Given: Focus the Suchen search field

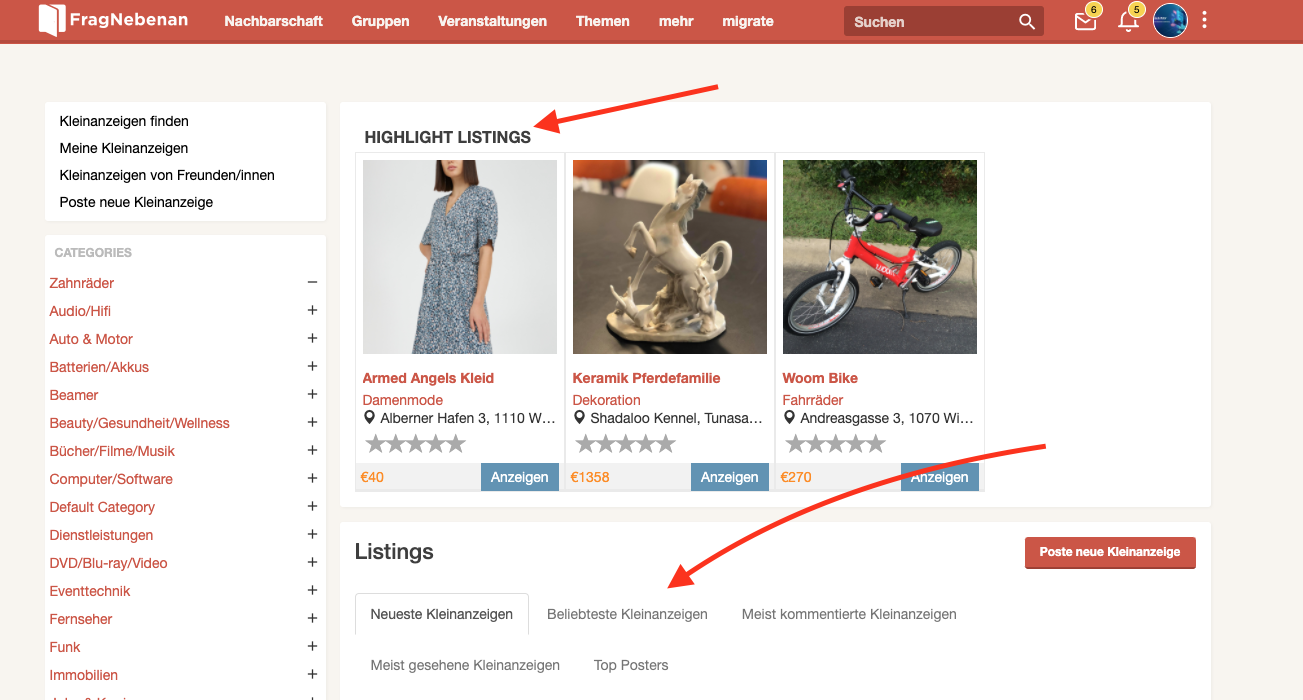Looking at the screenshot, I should point(930,22).
